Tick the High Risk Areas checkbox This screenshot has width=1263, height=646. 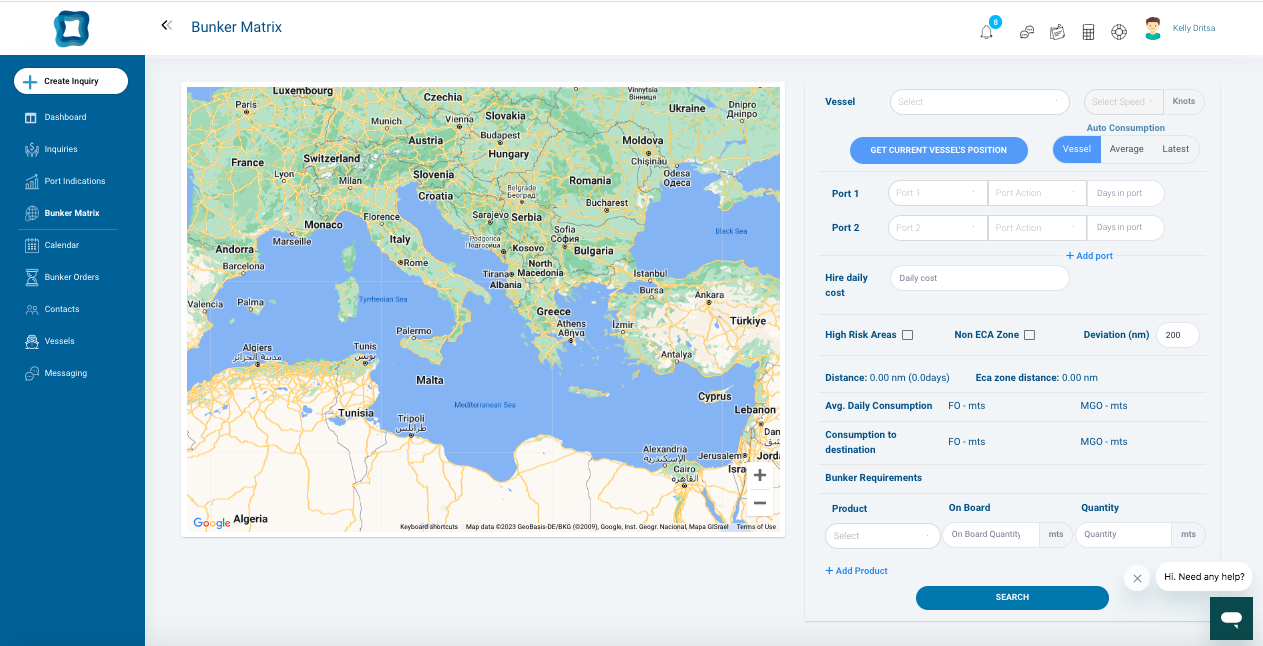908,335
